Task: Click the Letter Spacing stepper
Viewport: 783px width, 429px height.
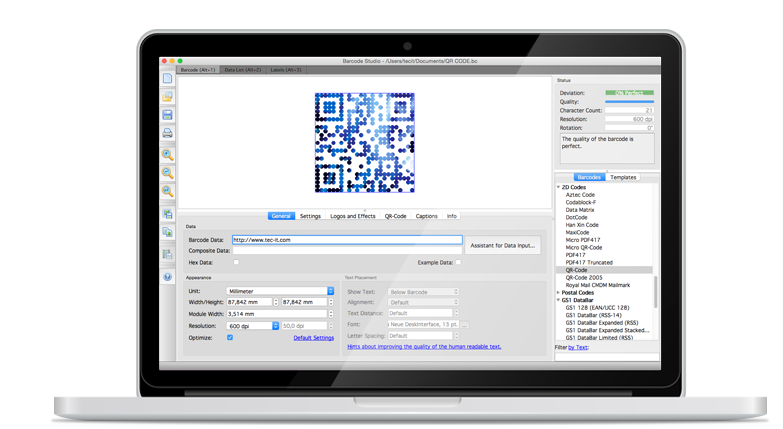Action: pyautogui.click(x=456, y=336)
